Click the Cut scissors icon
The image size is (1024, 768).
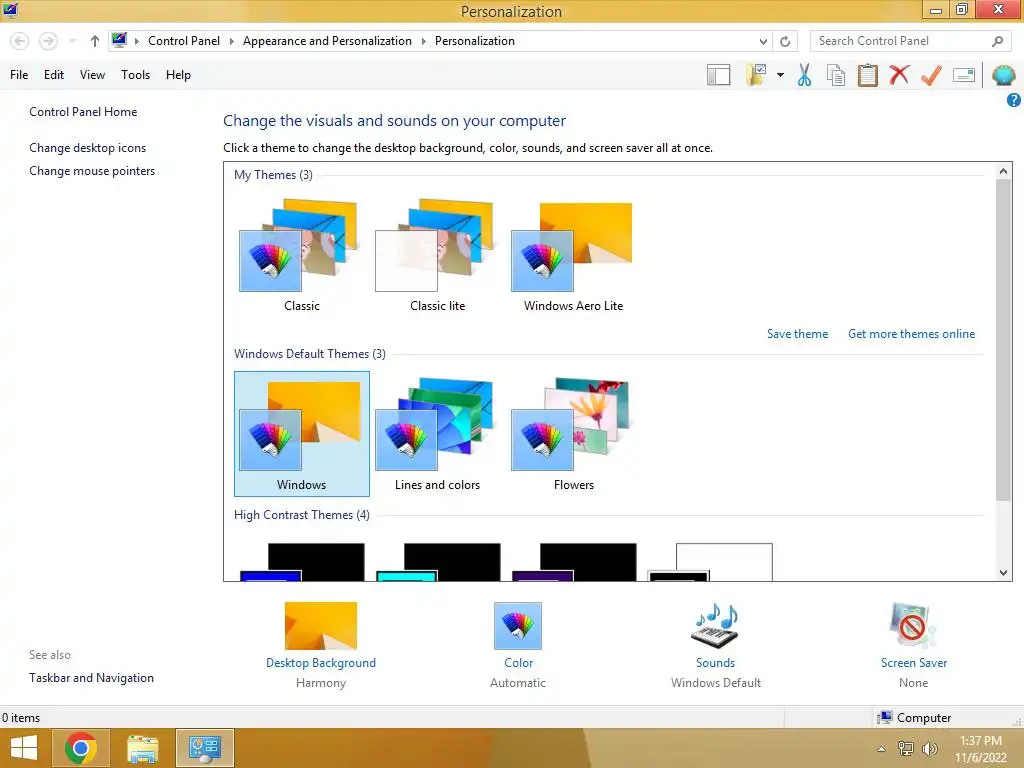click(x=805, y=75)
